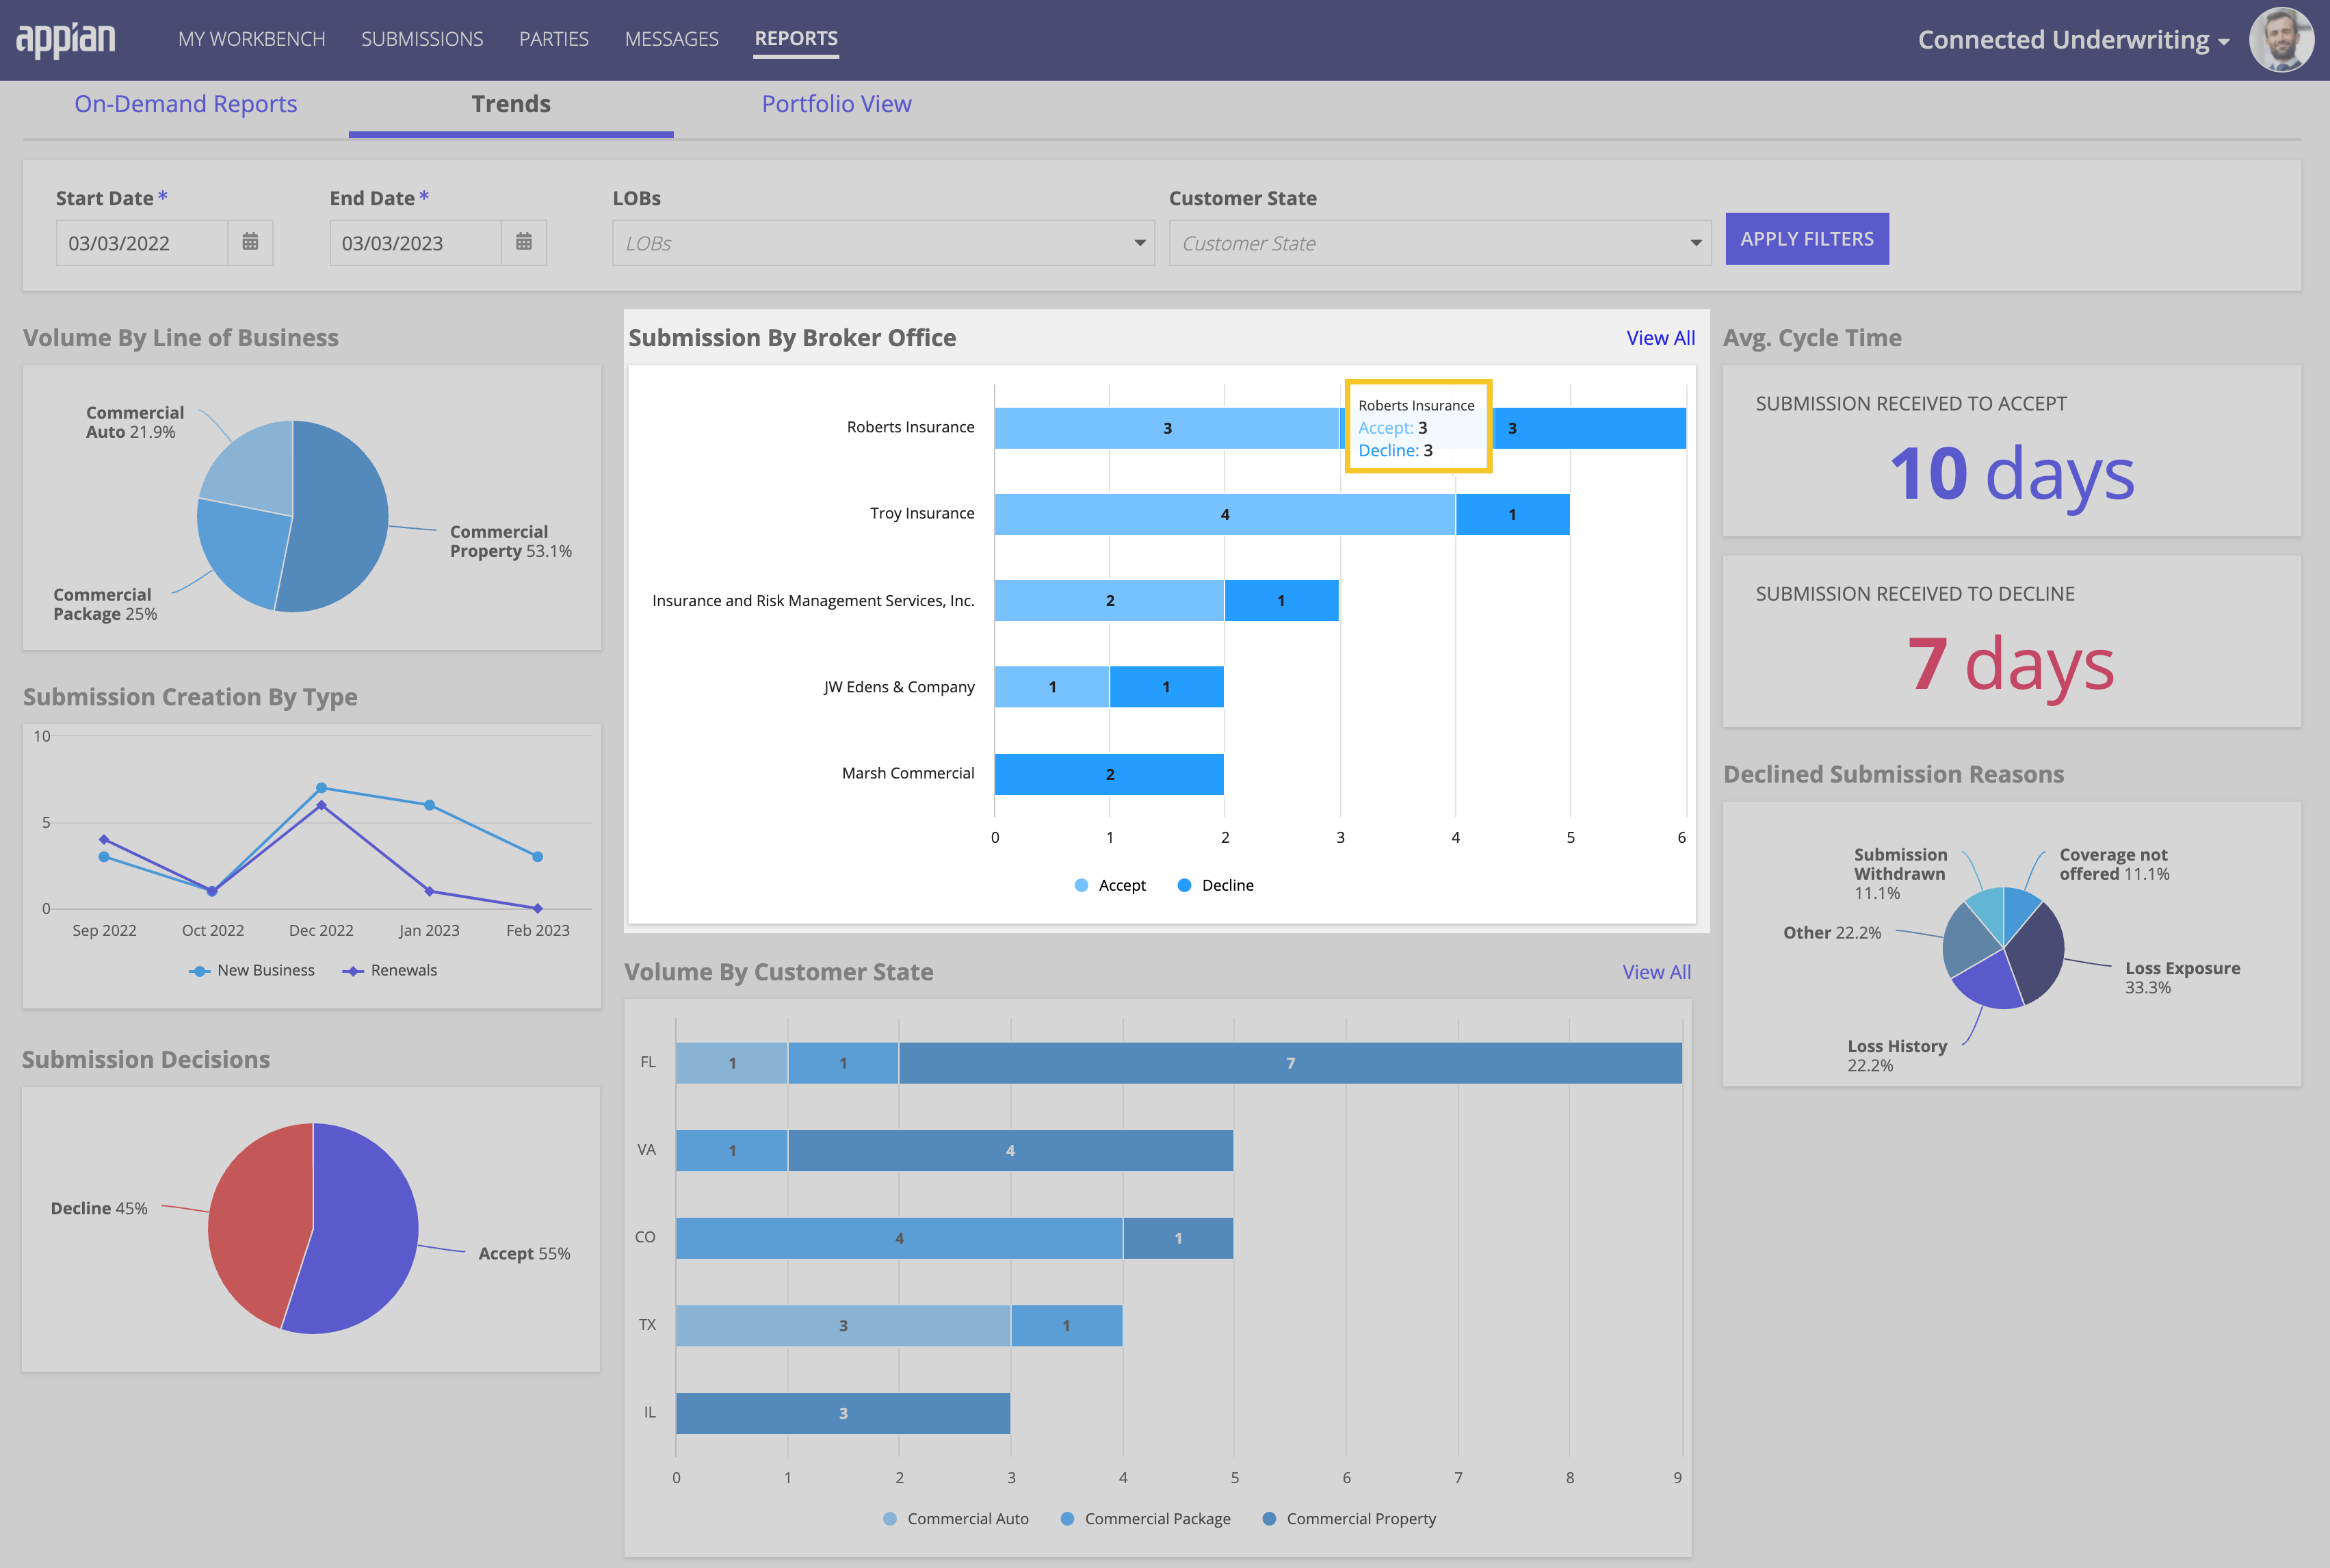Switch to the Portfolio View tab

click(x=836, y=104)
